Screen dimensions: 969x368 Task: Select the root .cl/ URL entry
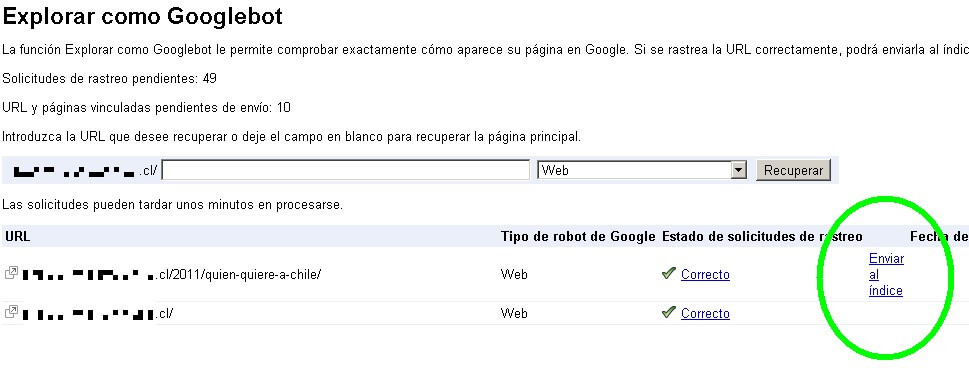97,314
